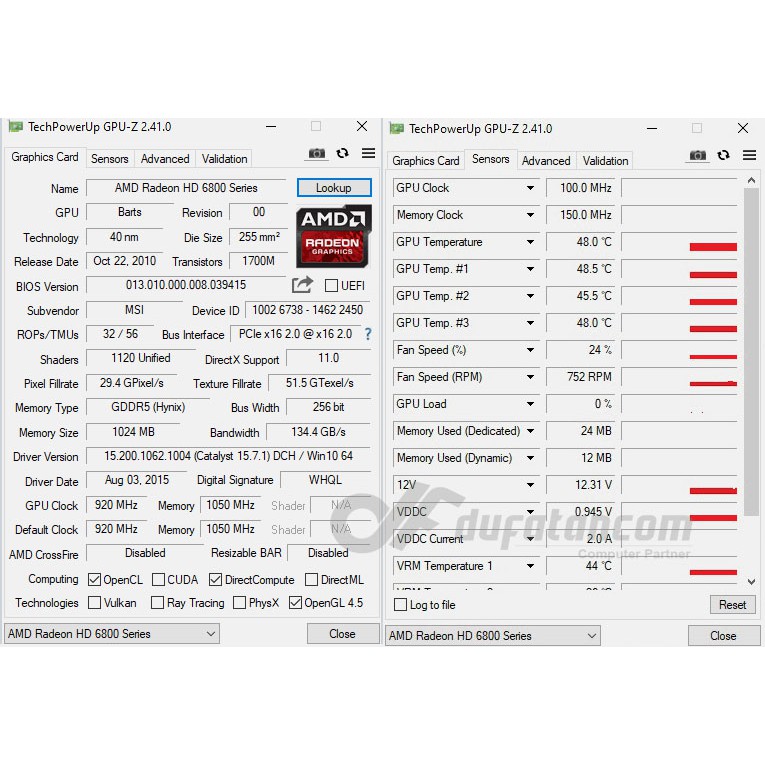Open hamburger menu in Graphics Card window
The height and width of the screenshot is (765, 765).
368,154
